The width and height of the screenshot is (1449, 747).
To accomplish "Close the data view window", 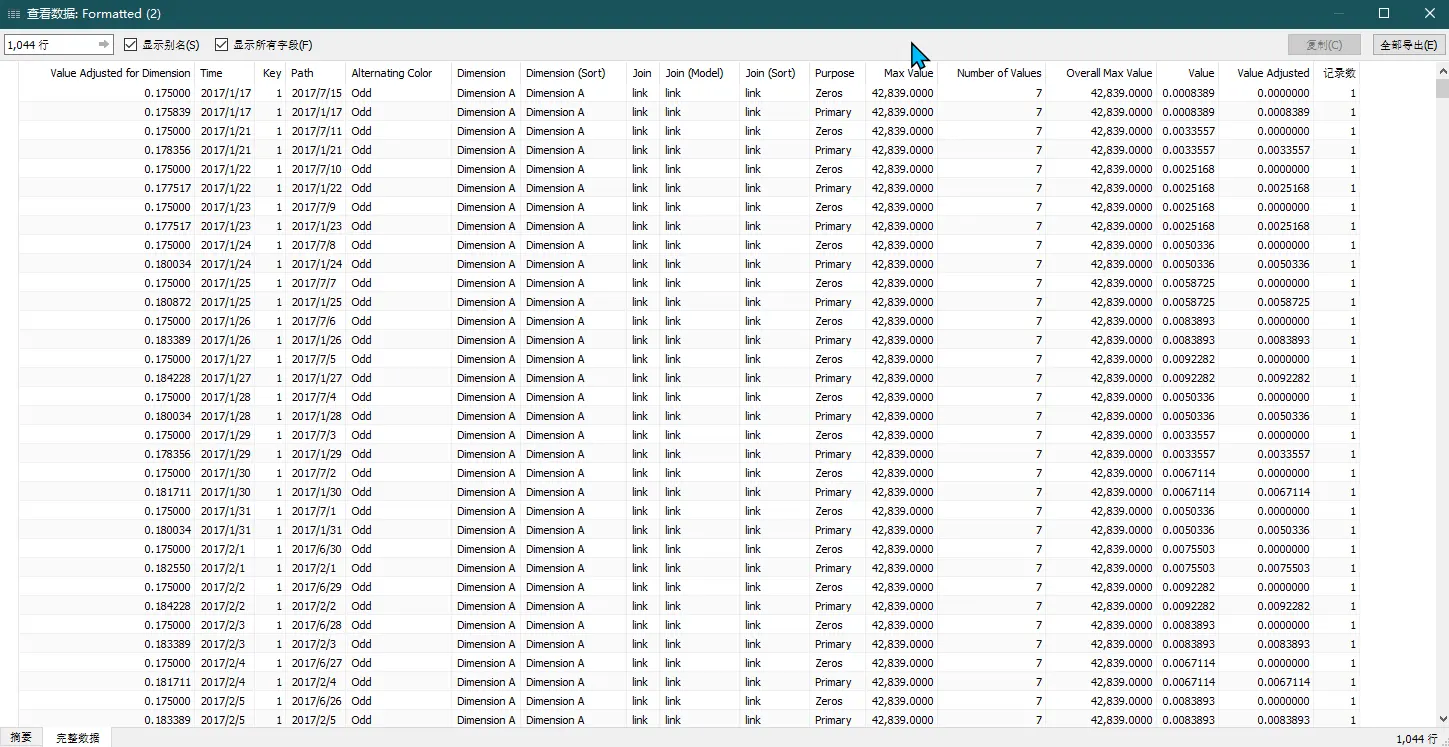I will click(x=1429, y=14).
